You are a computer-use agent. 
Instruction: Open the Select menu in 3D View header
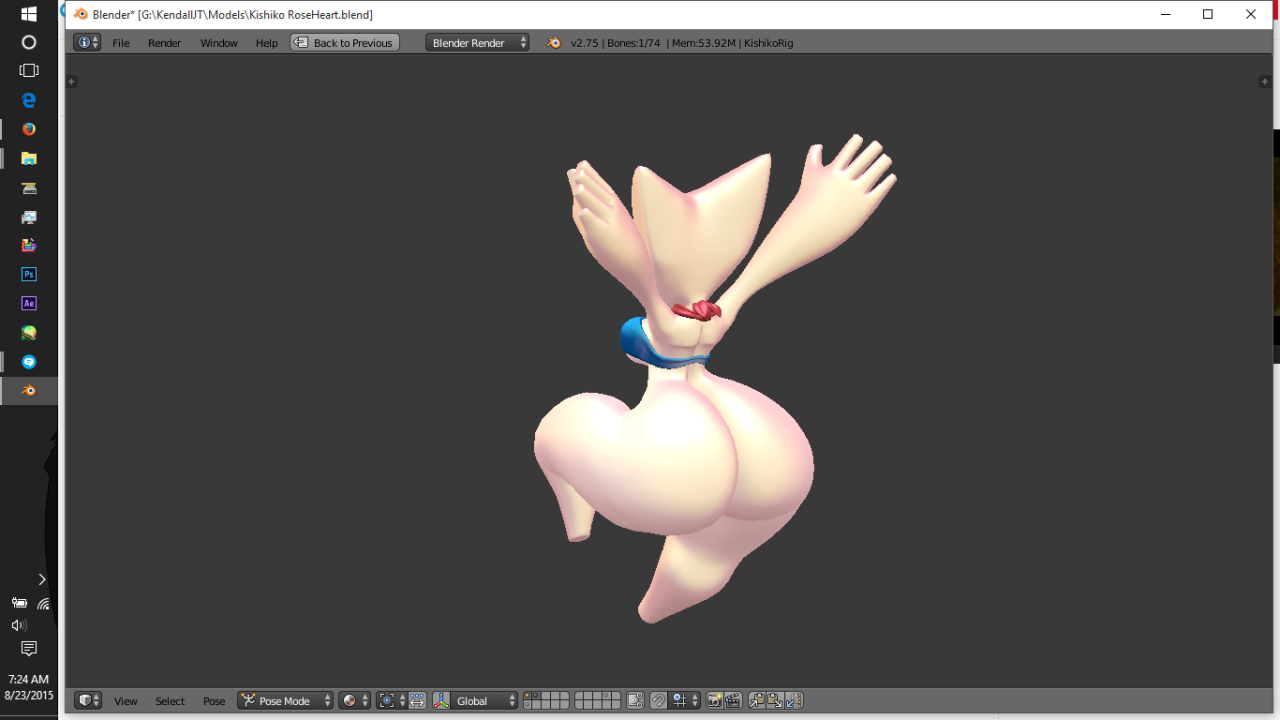170,701
